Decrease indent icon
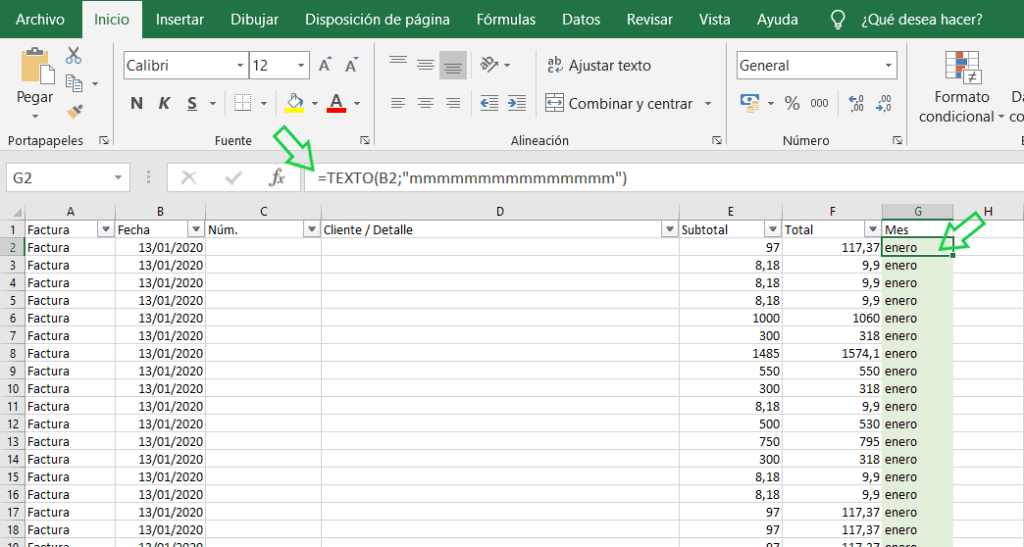Viewport: 1024px width, 547px height. pyautogui.click(x=488, y=103)
